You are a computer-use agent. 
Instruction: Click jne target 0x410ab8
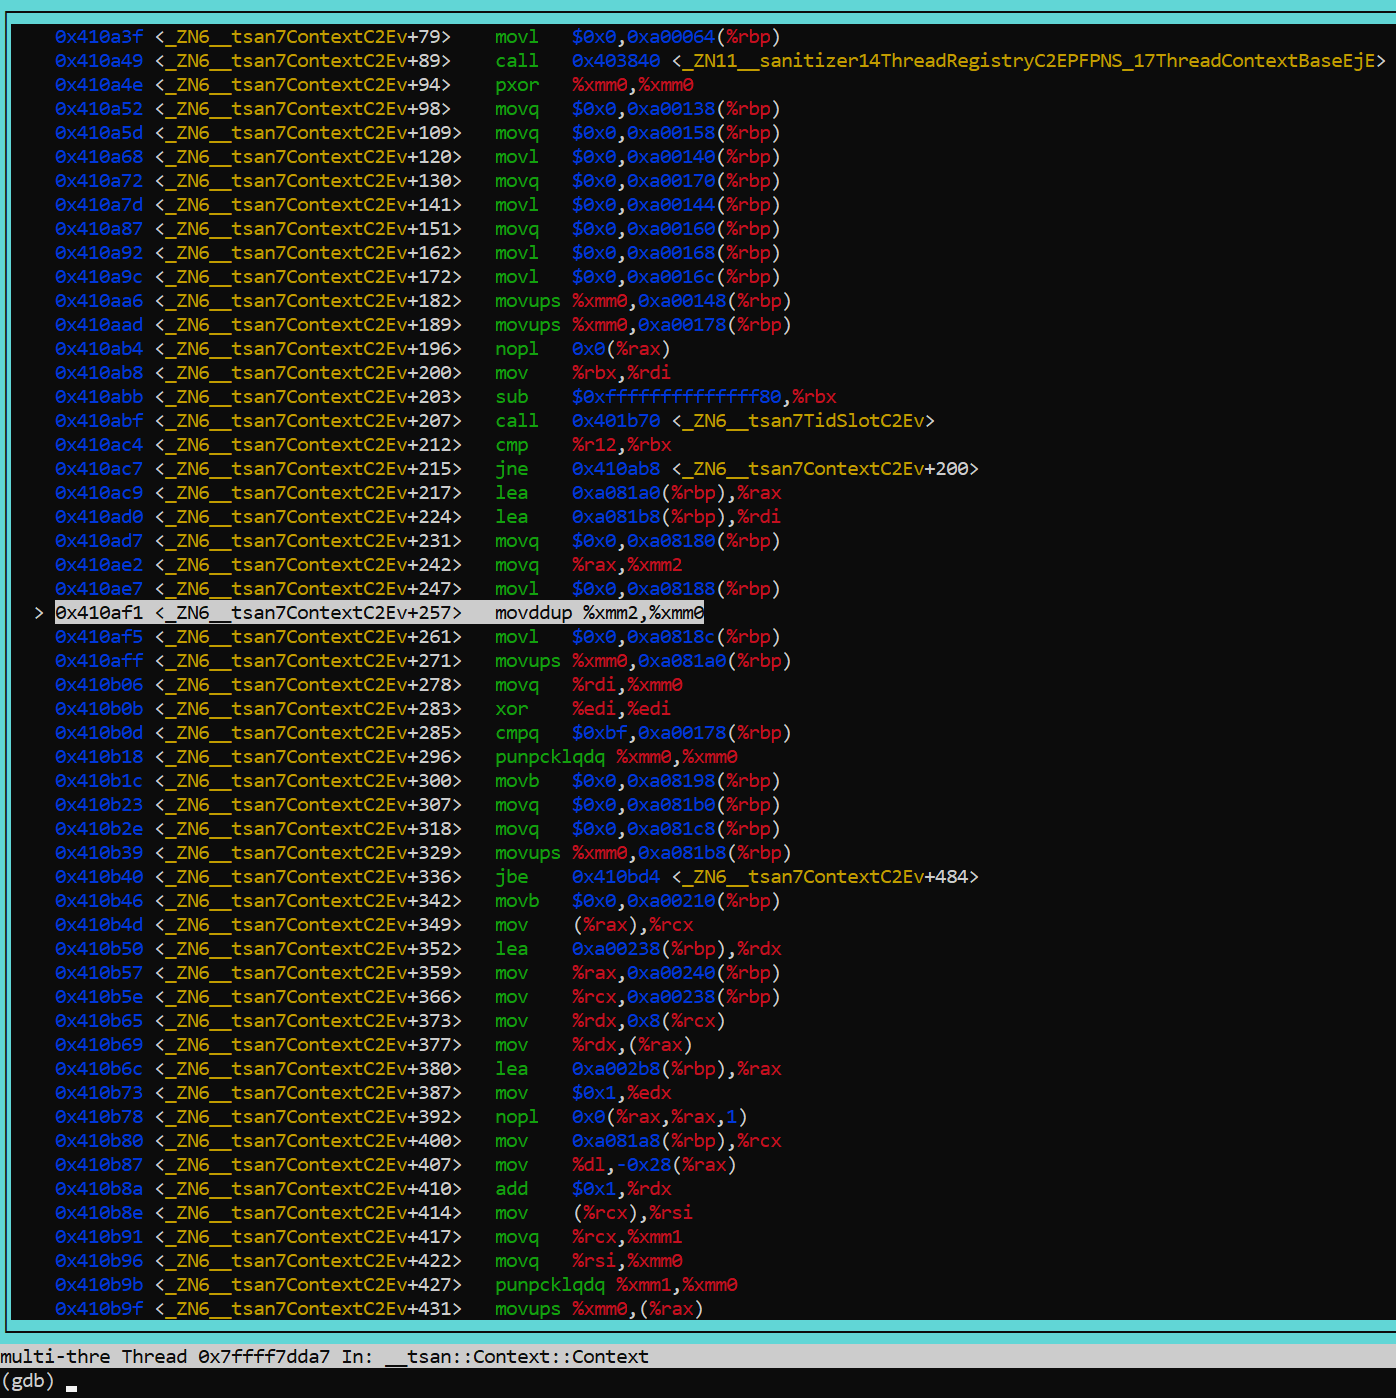click(x=616, y=469)
